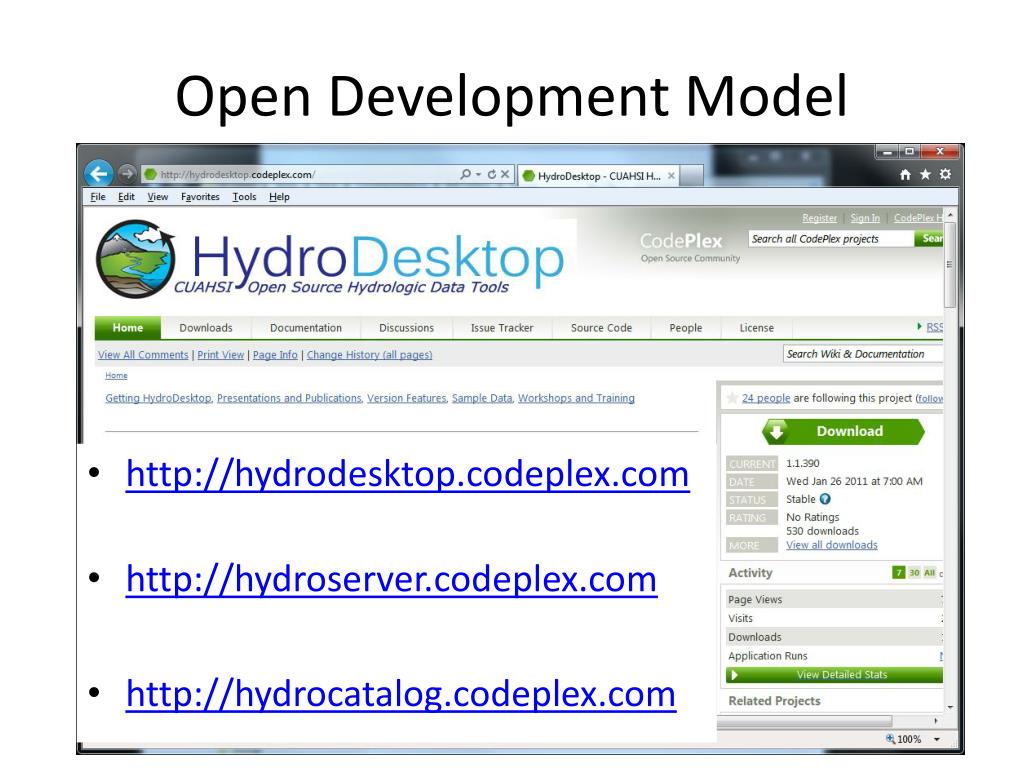1024x768 pixels.
Task: Switch to the Downloads tab
Action: click(206, 328)
